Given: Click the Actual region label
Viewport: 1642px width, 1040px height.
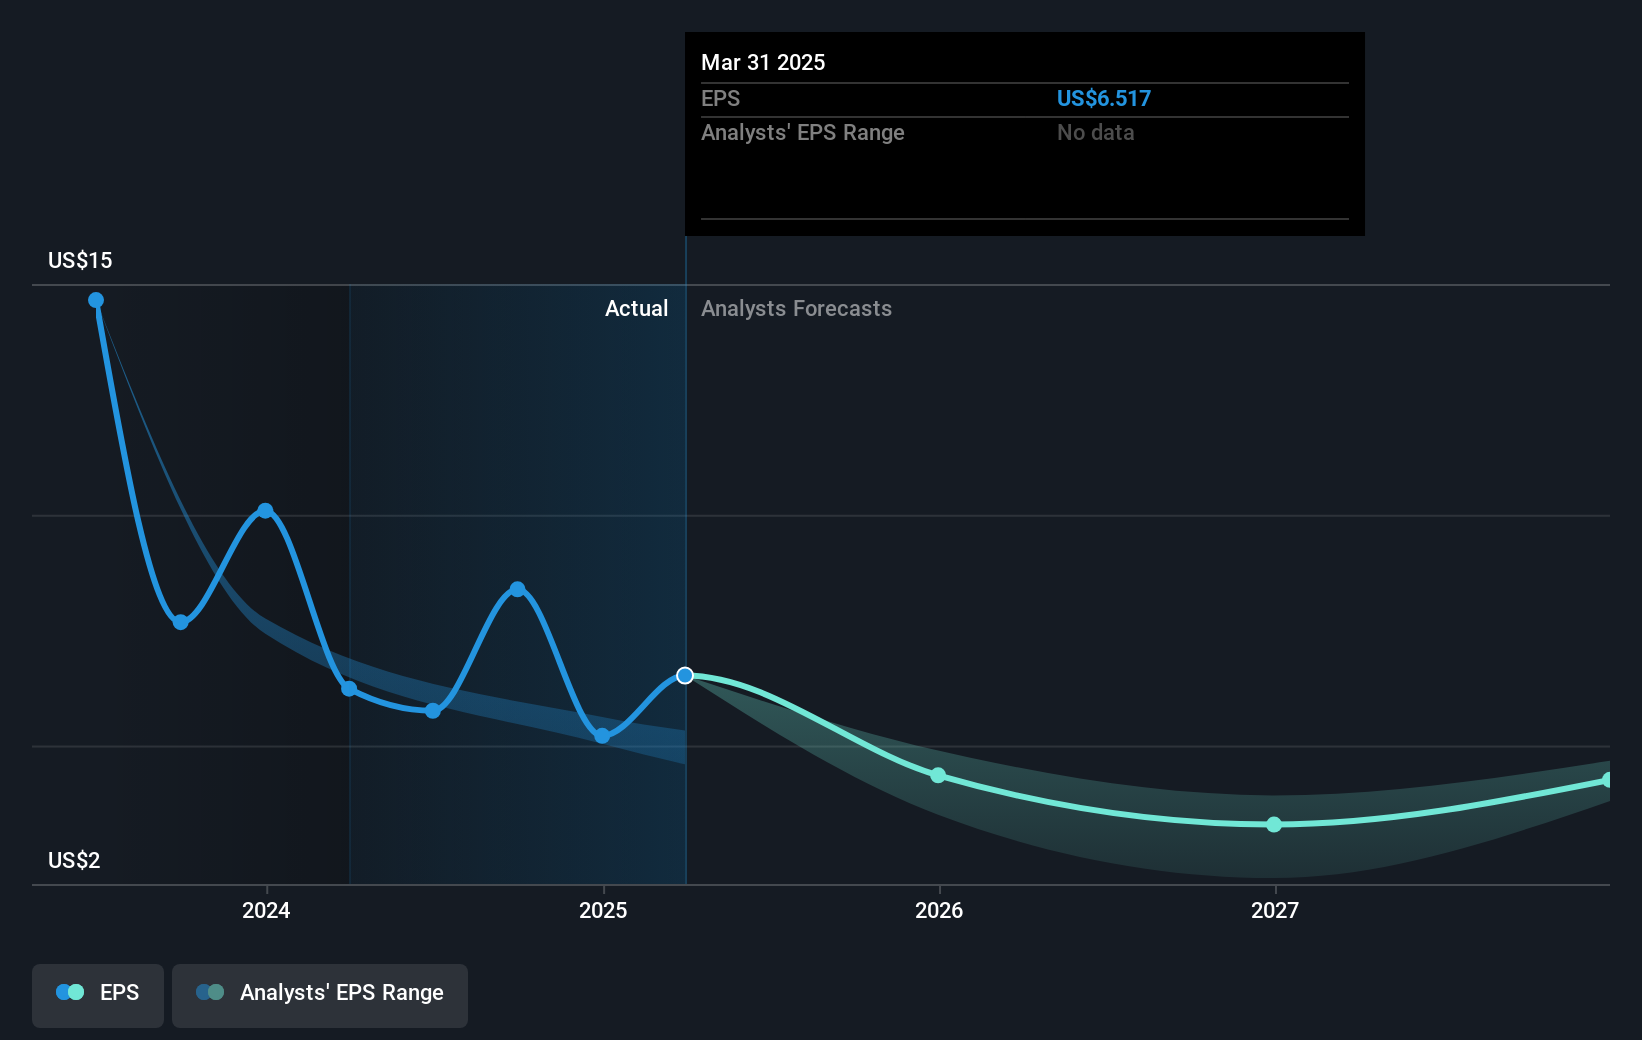Looking at the screenshot, I should pos(636,308).
